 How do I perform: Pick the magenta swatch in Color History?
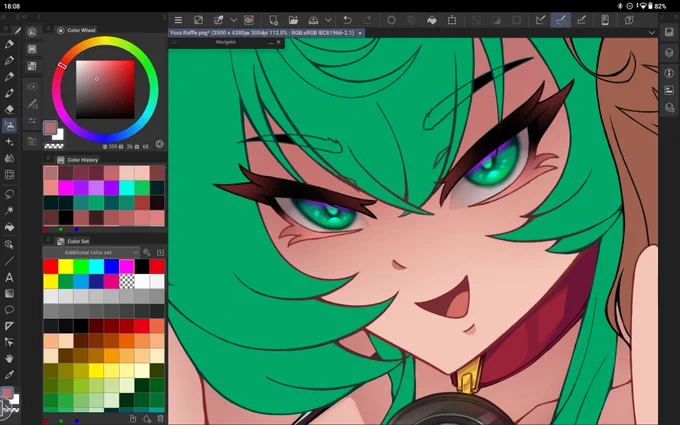[x=66, y=188]
